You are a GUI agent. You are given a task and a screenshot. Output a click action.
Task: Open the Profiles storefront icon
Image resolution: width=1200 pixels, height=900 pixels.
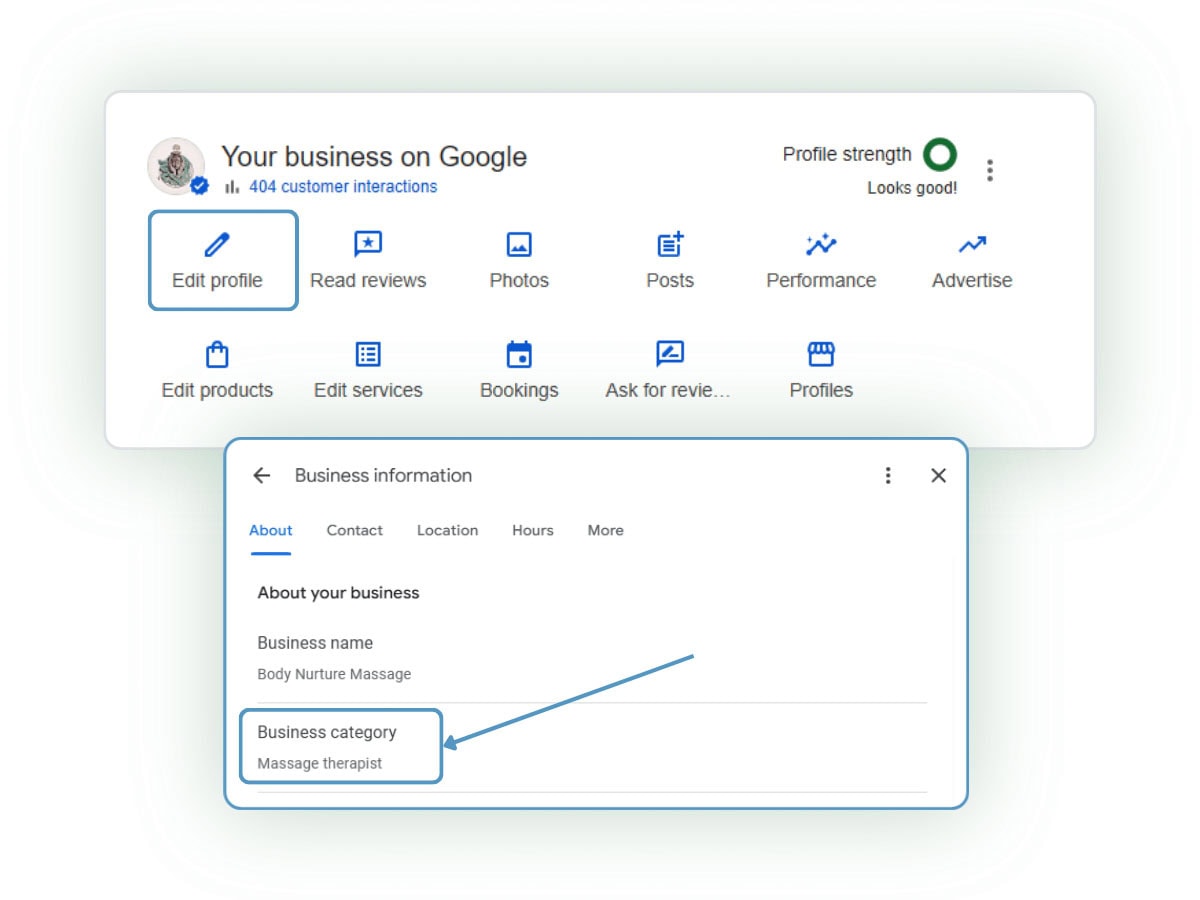(821, 354)
